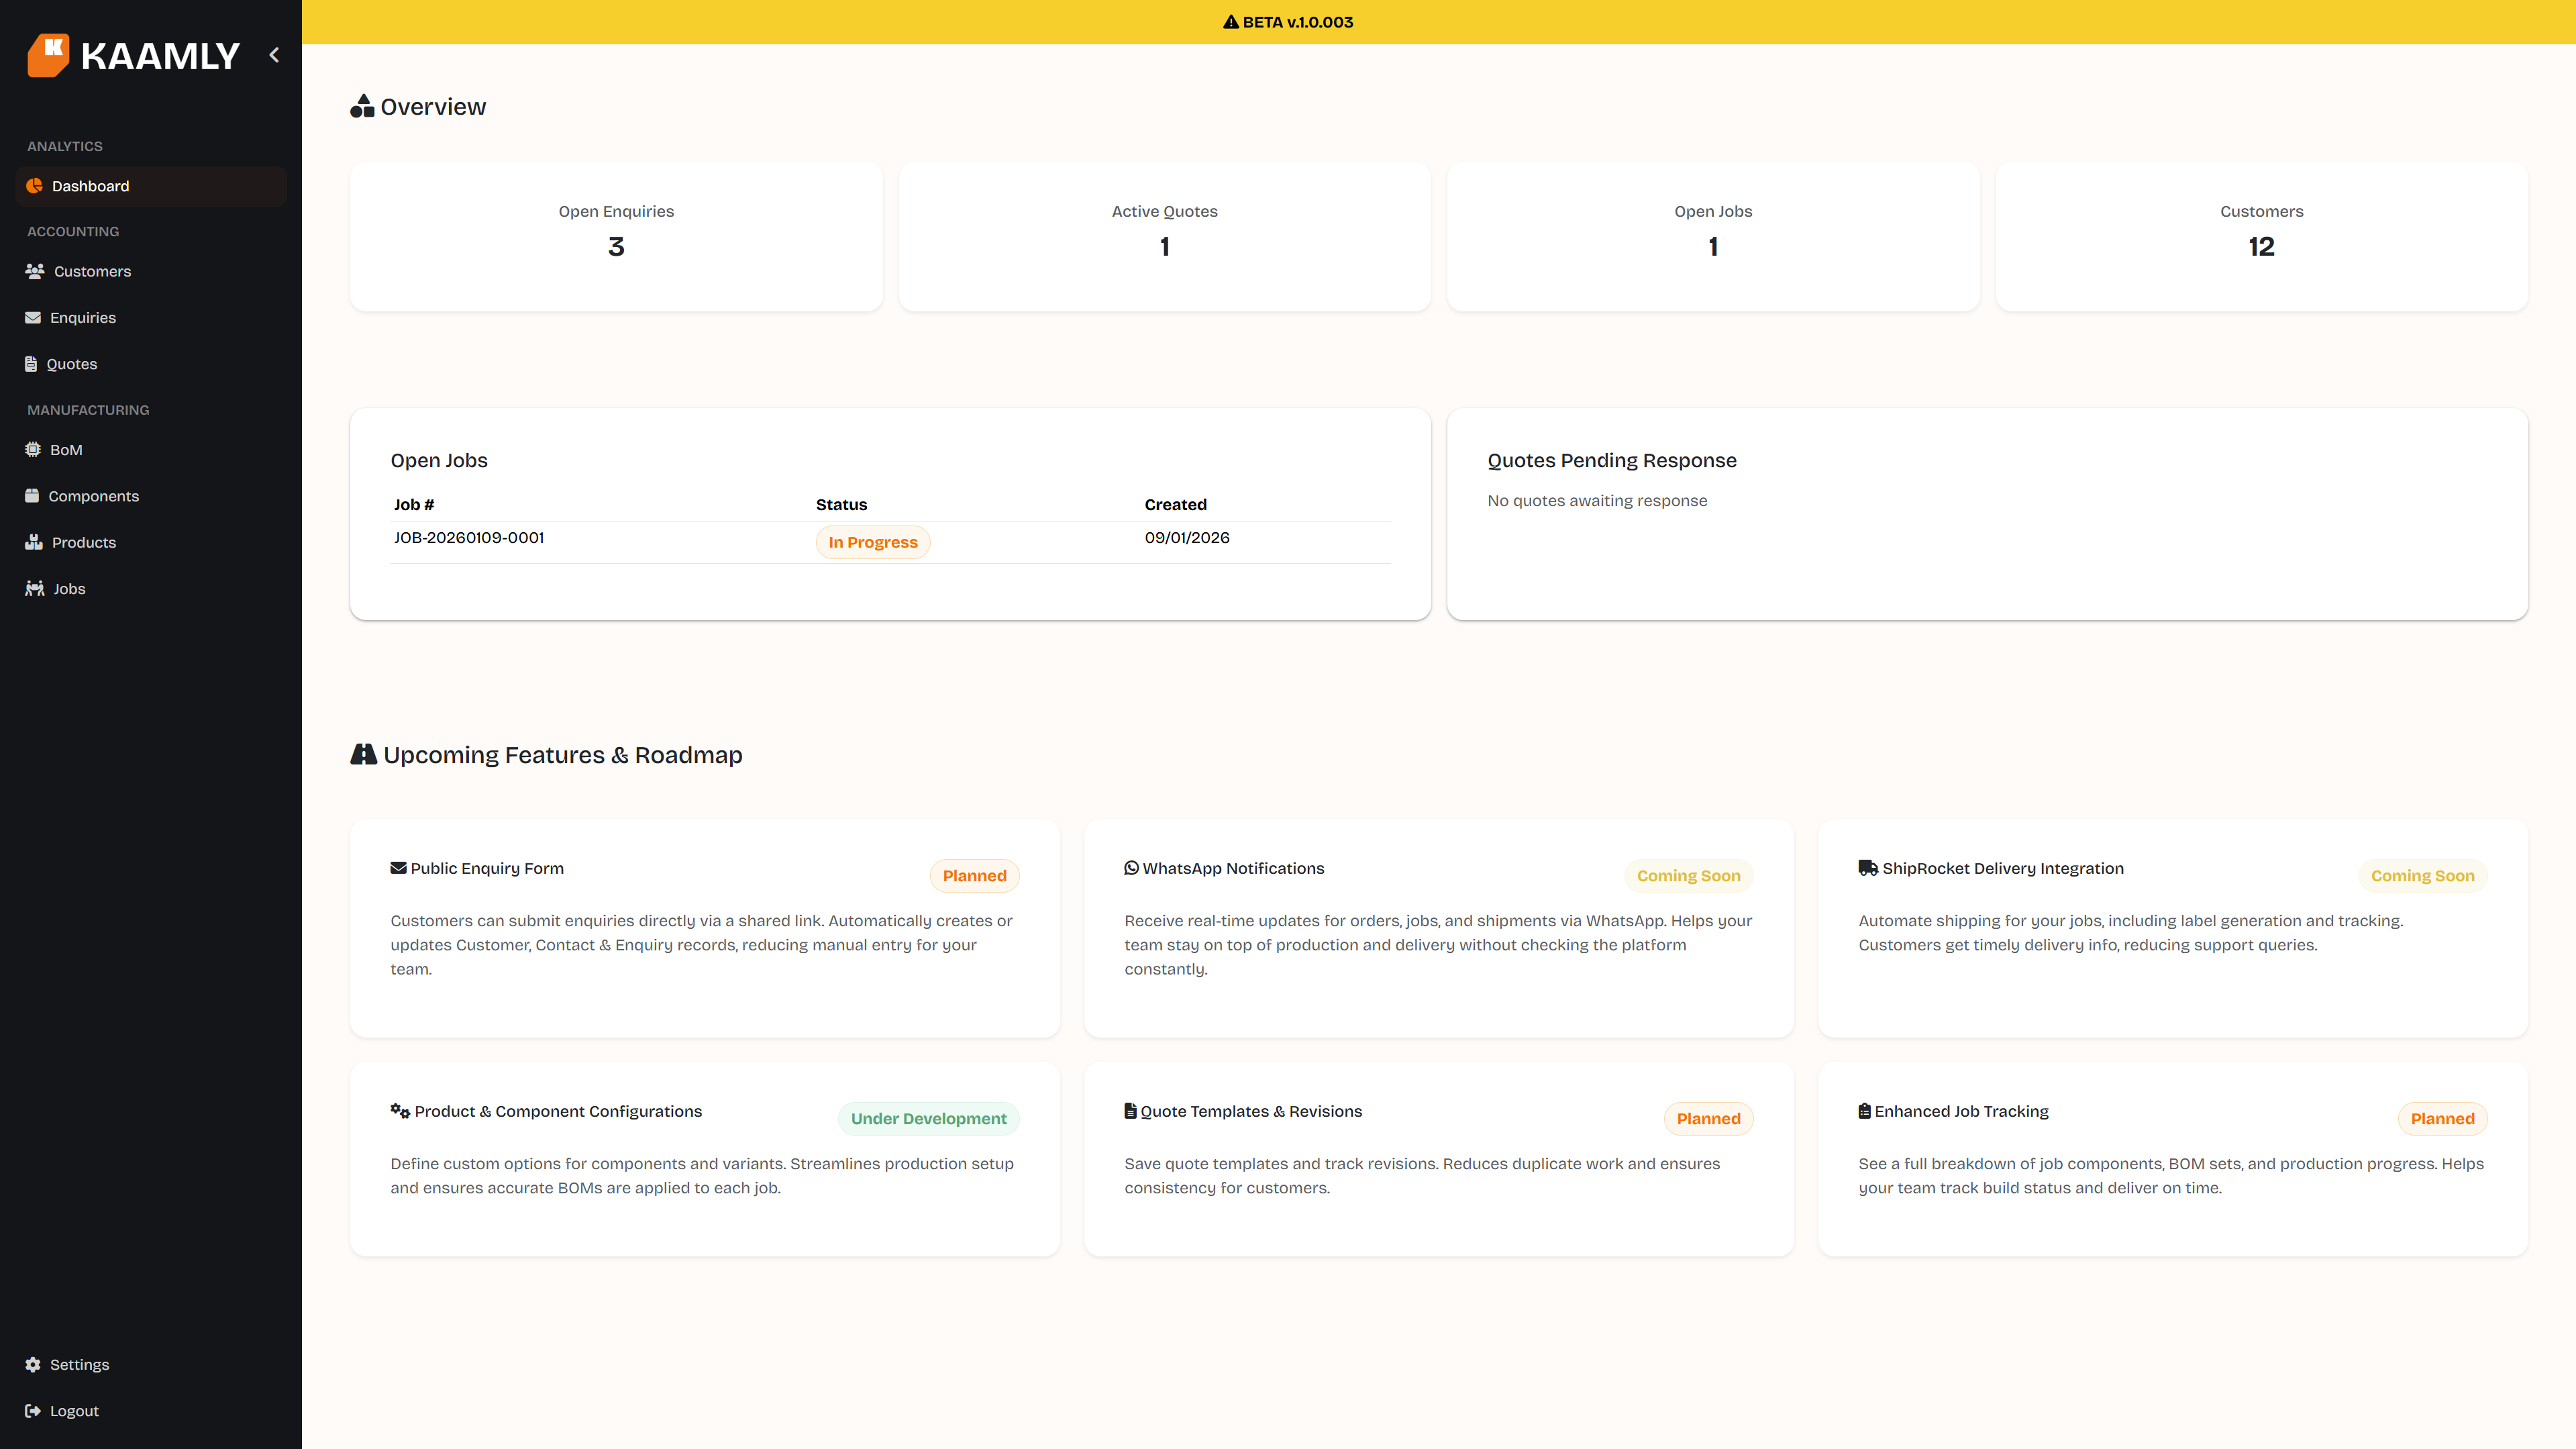Click the Logout arrow icon

33,1410
